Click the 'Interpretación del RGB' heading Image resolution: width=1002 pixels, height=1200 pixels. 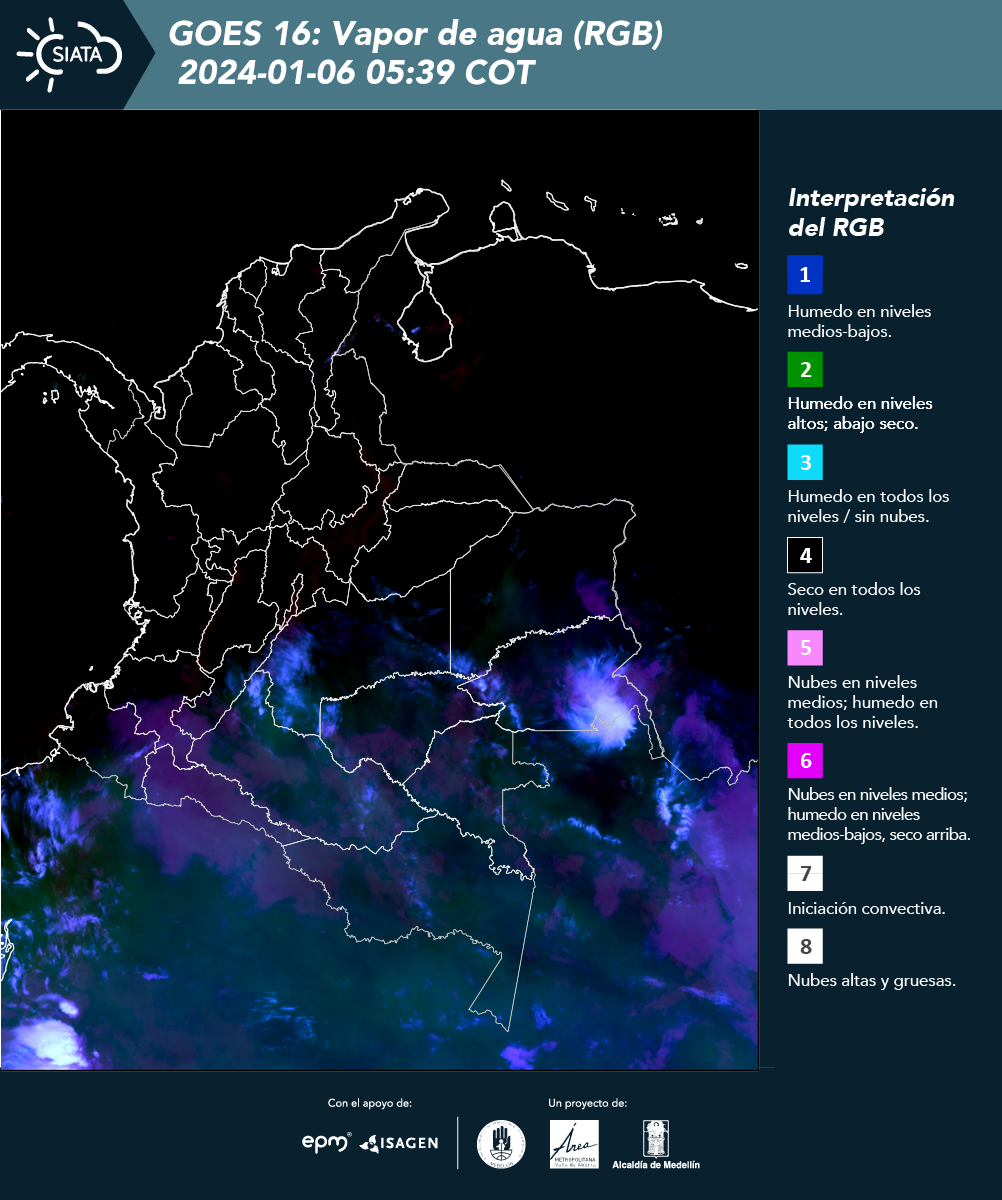coord(871,212)
